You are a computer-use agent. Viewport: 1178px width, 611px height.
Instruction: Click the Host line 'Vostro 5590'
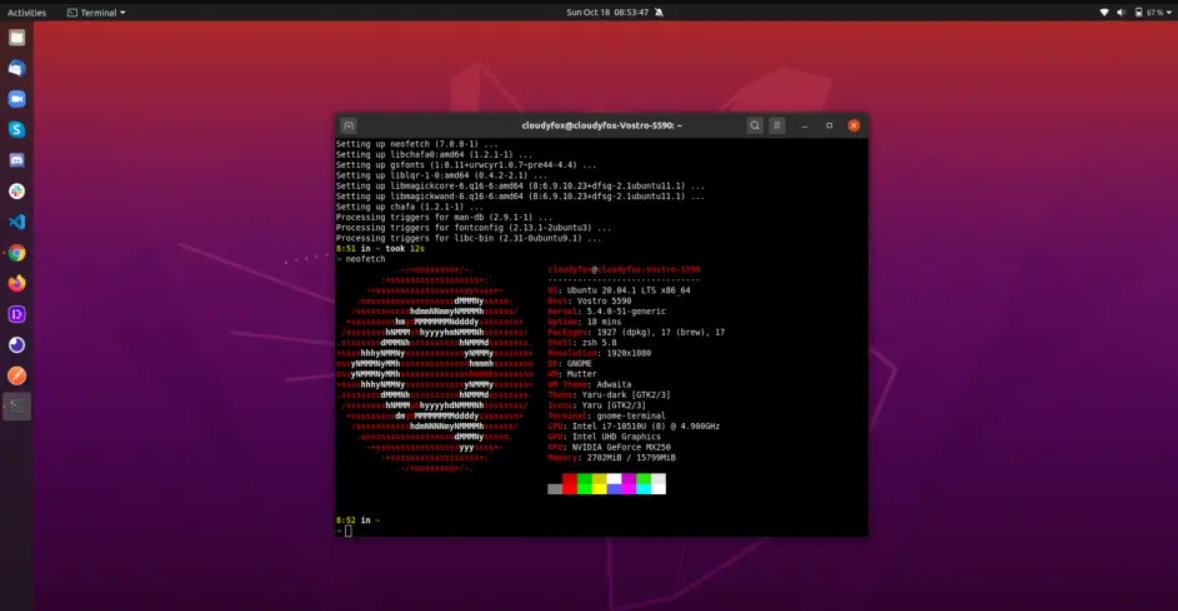click(590, 301)
